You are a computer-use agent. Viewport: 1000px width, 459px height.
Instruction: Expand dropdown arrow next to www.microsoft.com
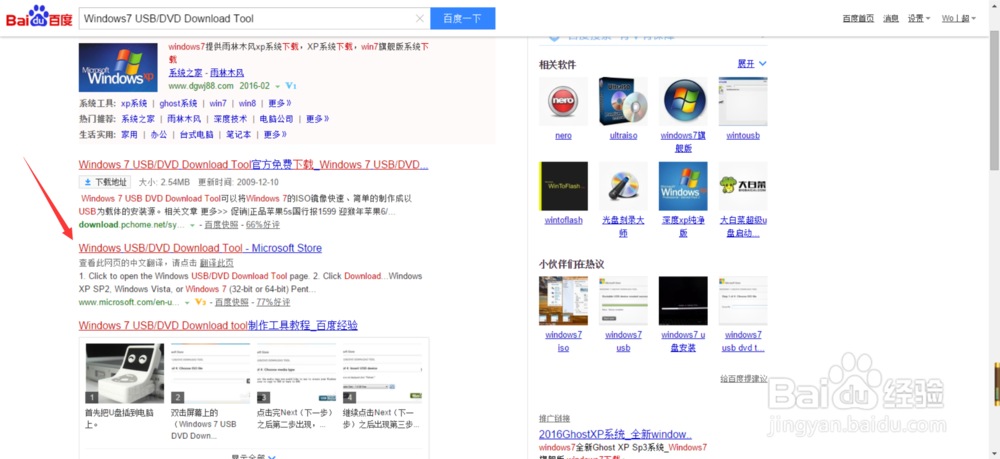click(188, 303)
